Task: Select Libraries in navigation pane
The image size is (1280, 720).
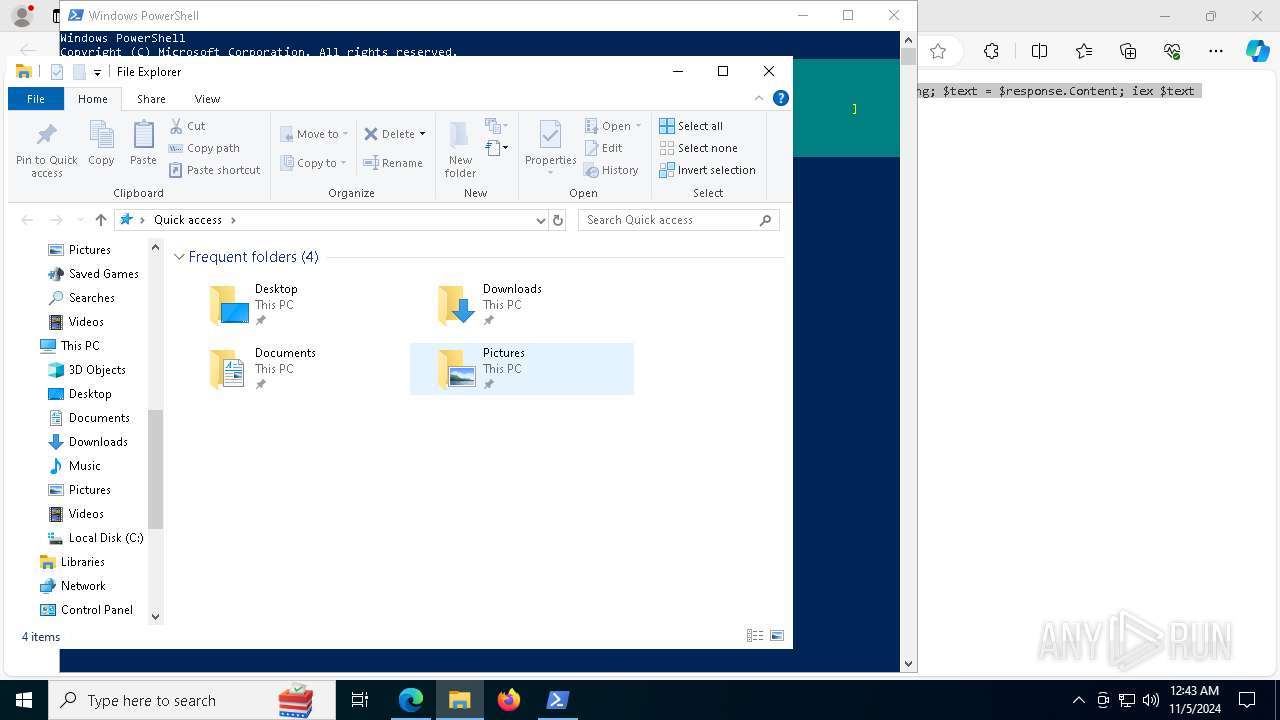Action: pyautogui.click(x=72, y=562)
